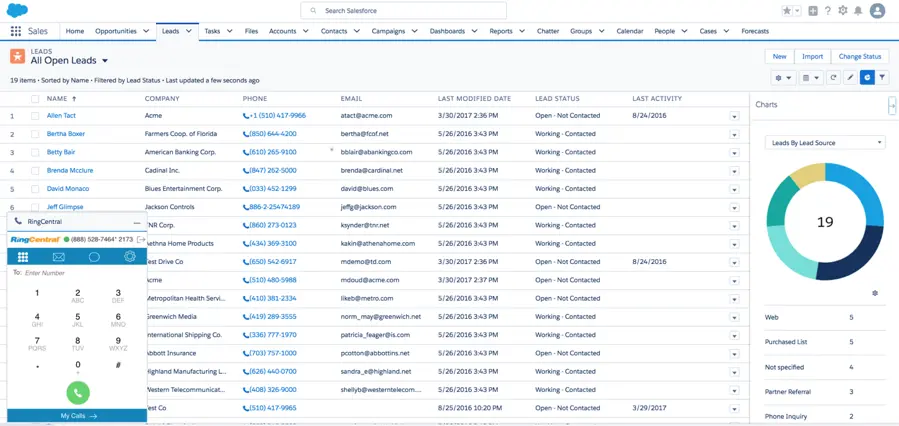Screen dimensions: 899x426
Task: Click the filter funnel icon
Action: (x=883, y=77)
